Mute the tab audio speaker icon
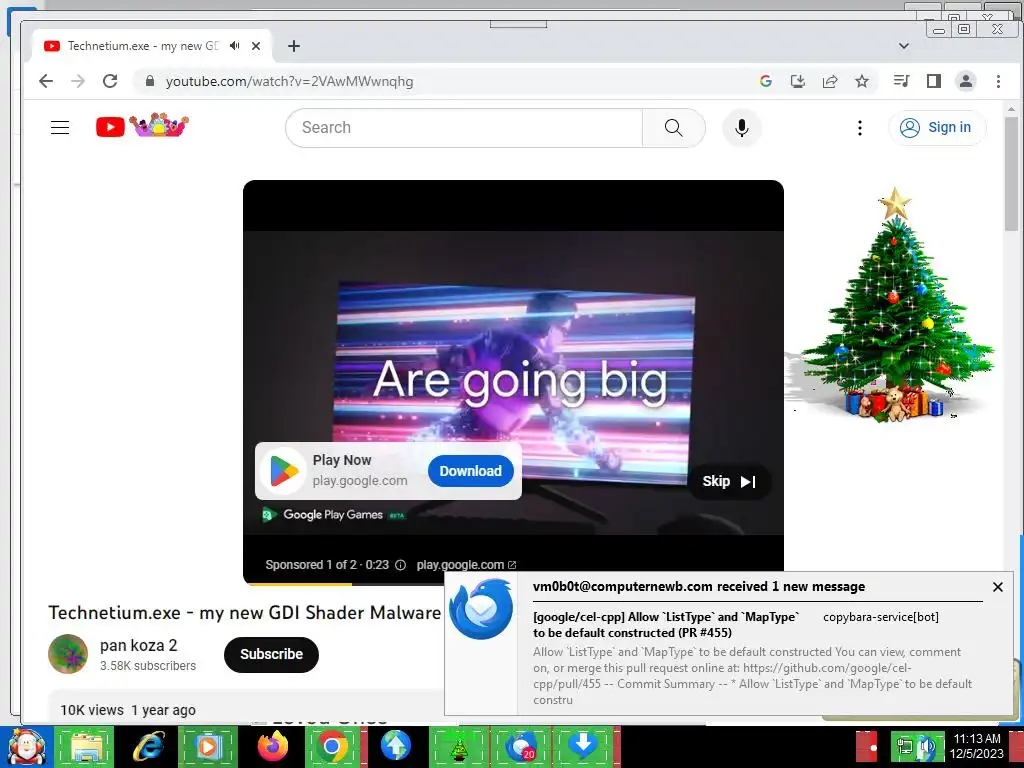This screenshot has height=768, width=1024. [x=235, y=46]
